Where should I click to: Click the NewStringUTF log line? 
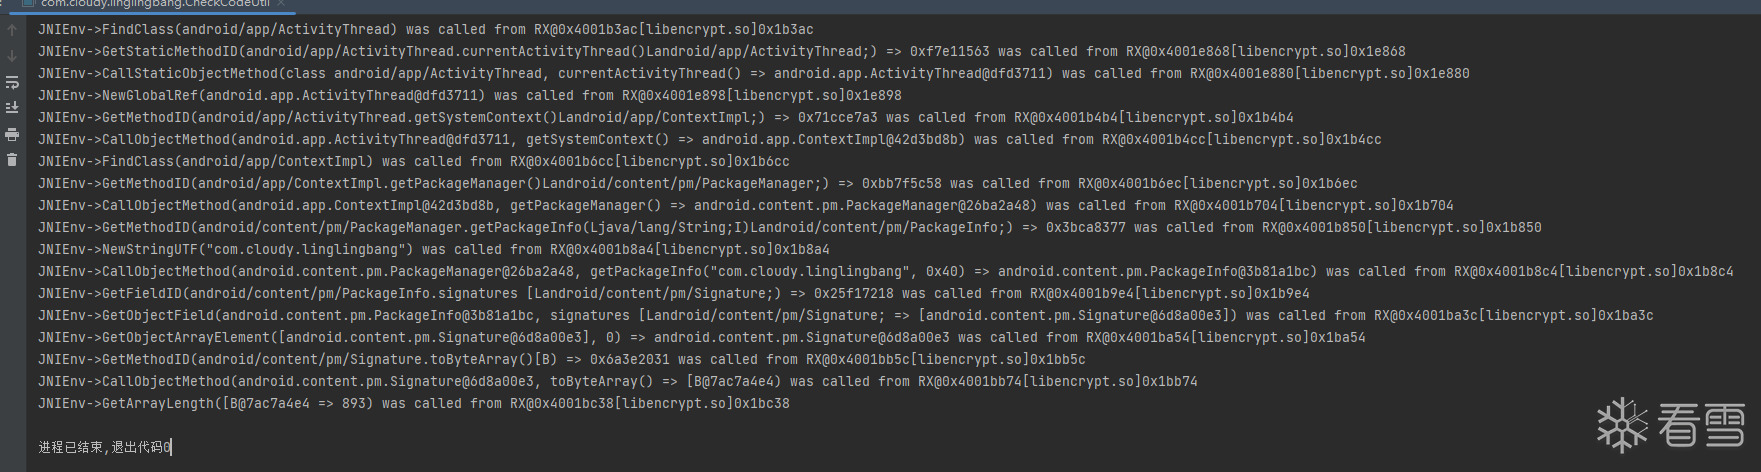click(433, 250)
